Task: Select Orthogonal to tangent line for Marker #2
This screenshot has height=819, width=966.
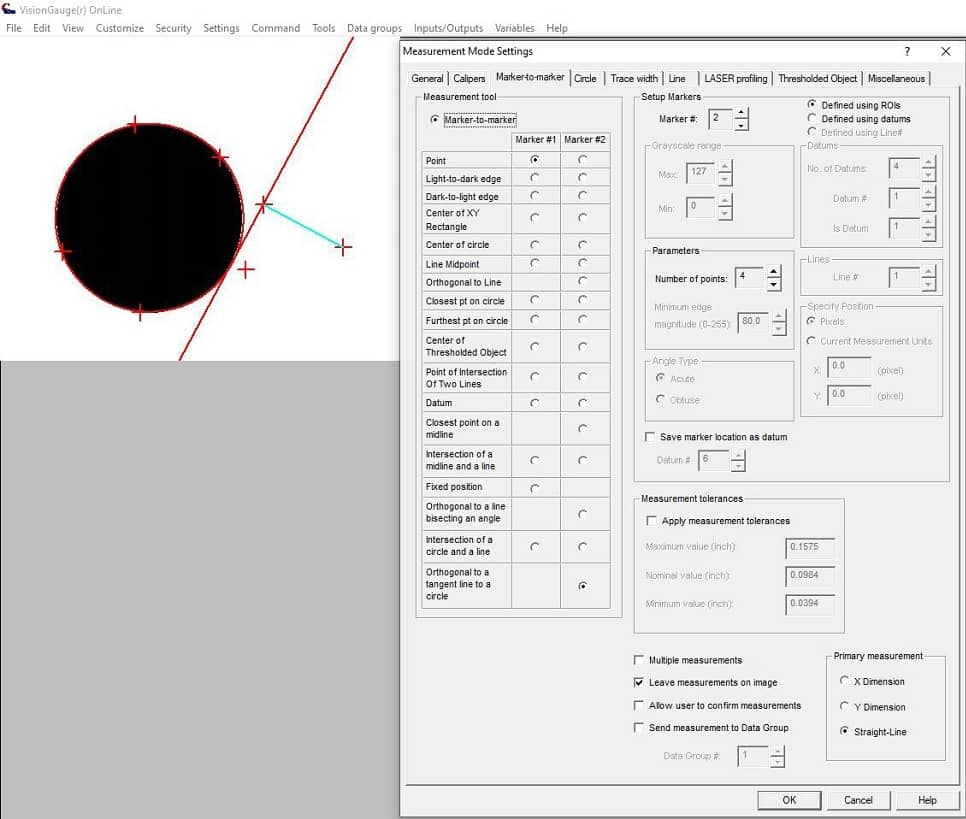Action: [583, 585]
